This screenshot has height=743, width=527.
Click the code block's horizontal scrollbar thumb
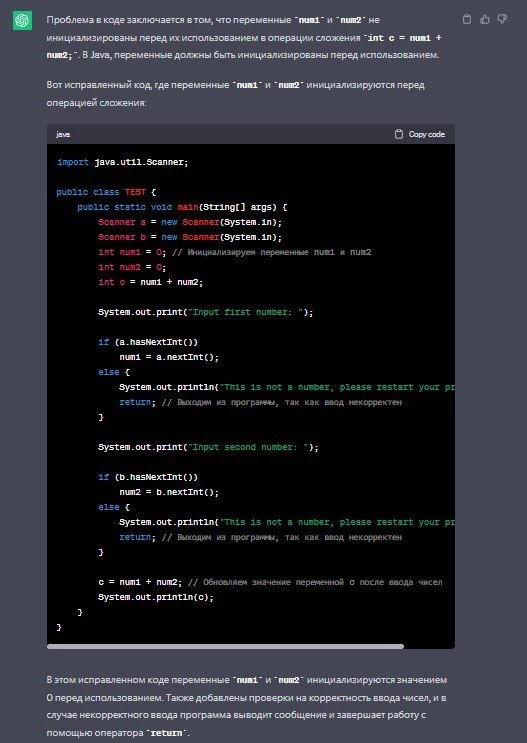(x=225, y=646)
